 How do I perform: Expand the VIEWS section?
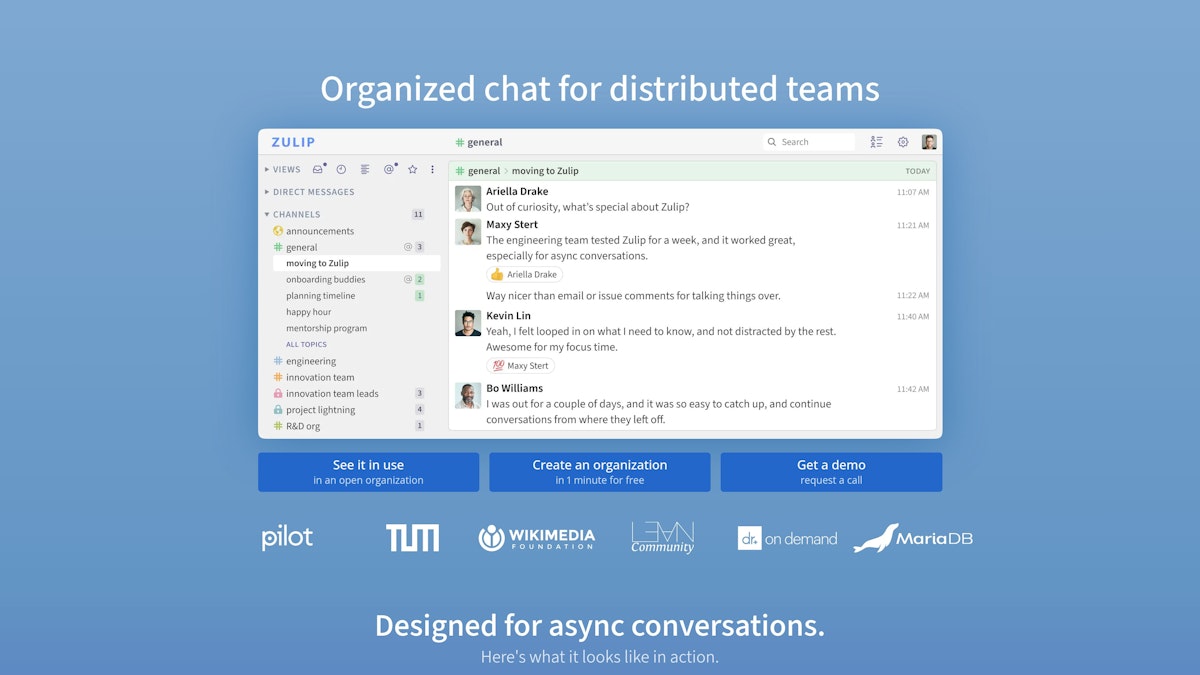(282, 170)
